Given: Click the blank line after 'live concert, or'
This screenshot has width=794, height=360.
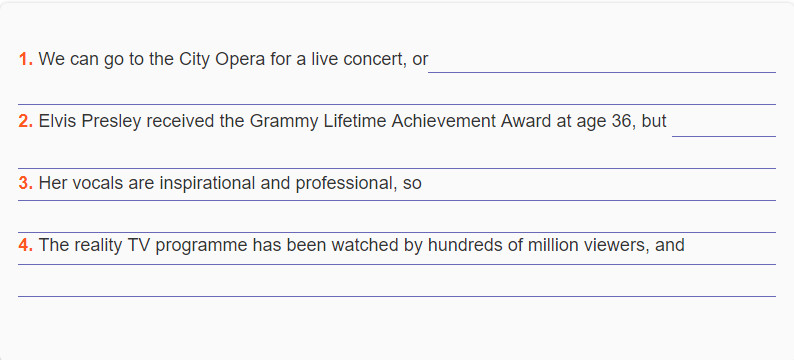Looking at the screenshot, I should coord(602,63).
